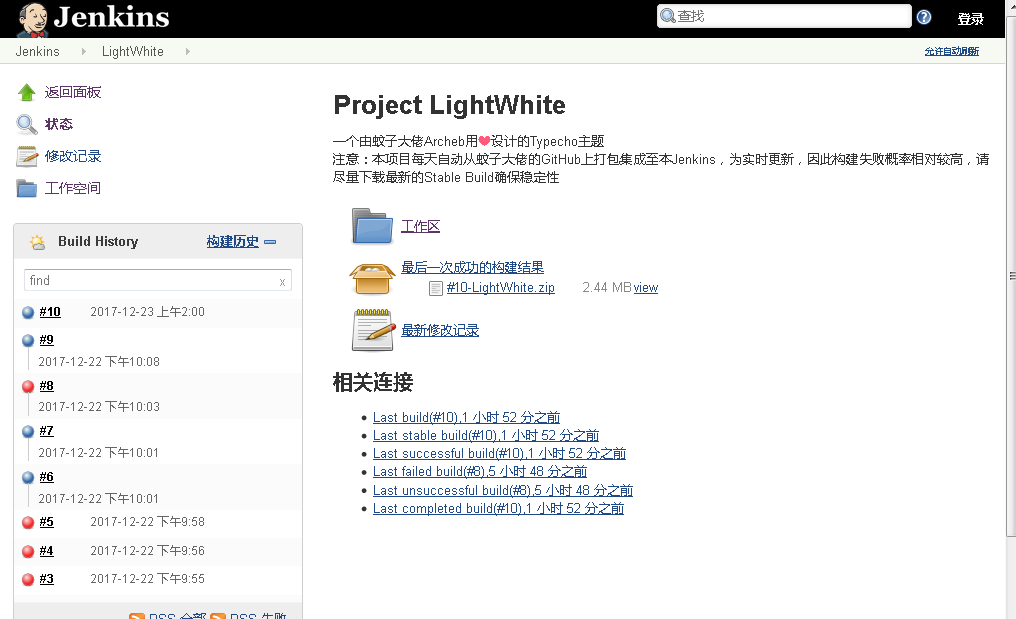Image resolution: width=1016 pixels, height=619 pixels.
Task: Open Last failed build(#8) link
Action: [479, 471]
